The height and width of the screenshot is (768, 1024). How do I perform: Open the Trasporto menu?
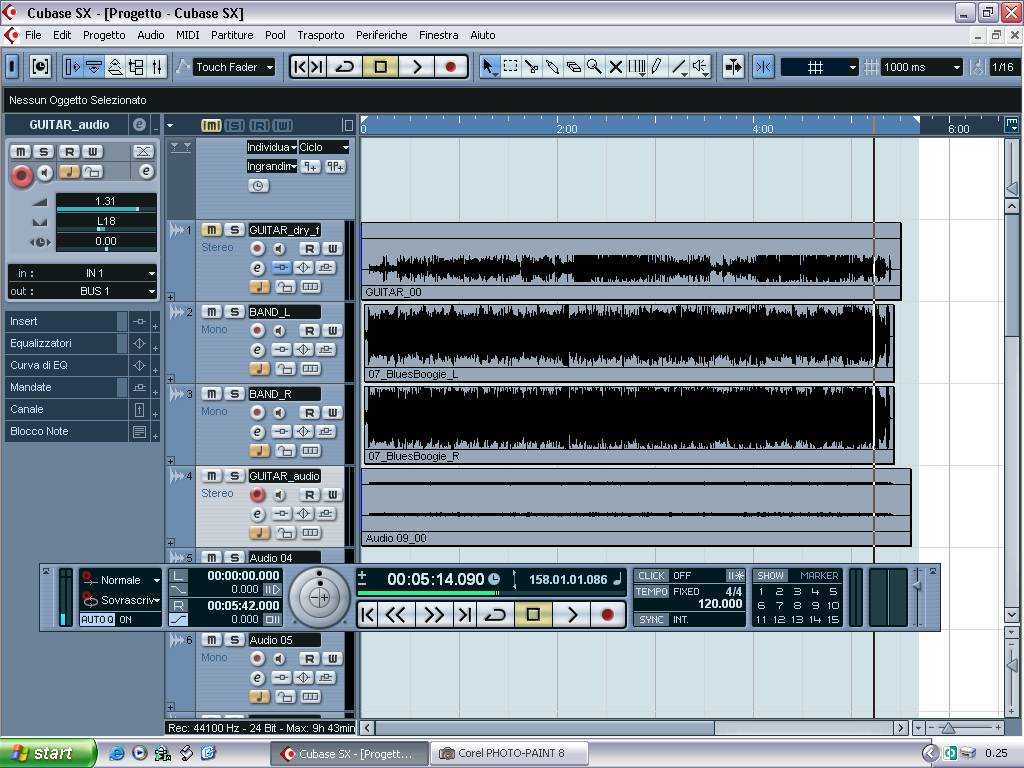pos(320,35)
